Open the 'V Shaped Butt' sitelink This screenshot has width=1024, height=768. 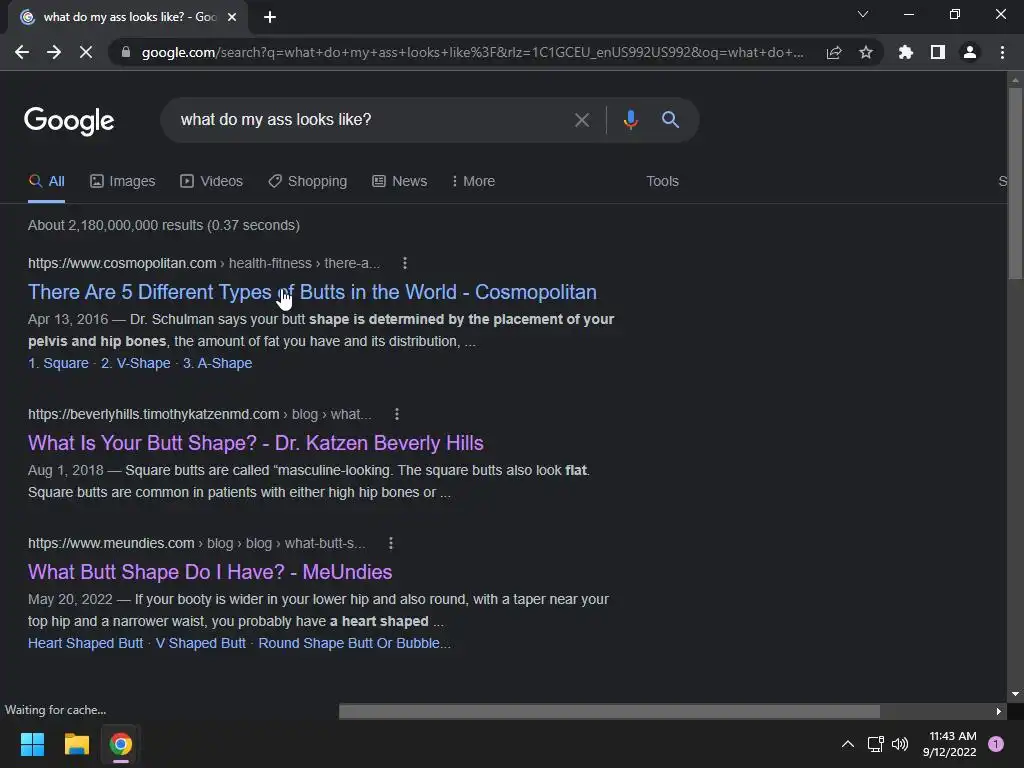point(200,643)
